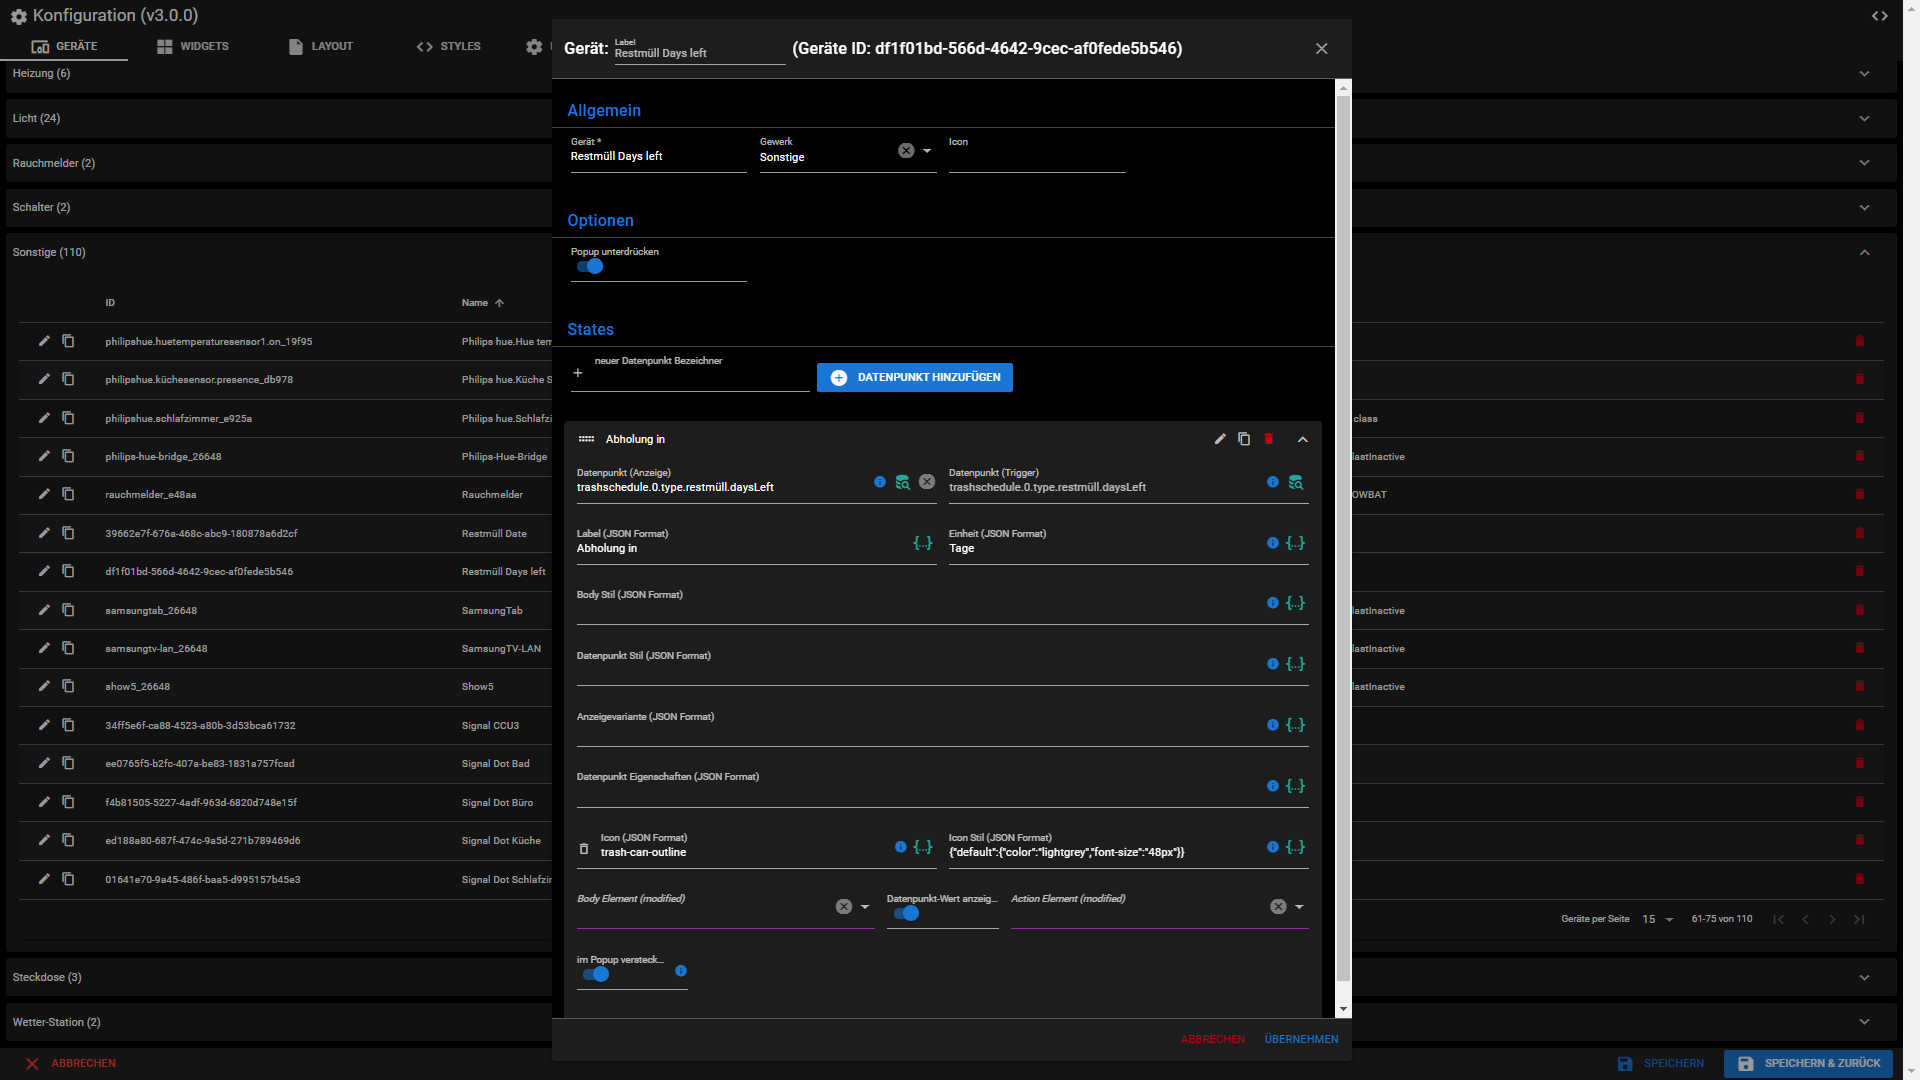Click Speichern & Zurück button
Screen dimensions: 1920x1080
(1809, 1064)
